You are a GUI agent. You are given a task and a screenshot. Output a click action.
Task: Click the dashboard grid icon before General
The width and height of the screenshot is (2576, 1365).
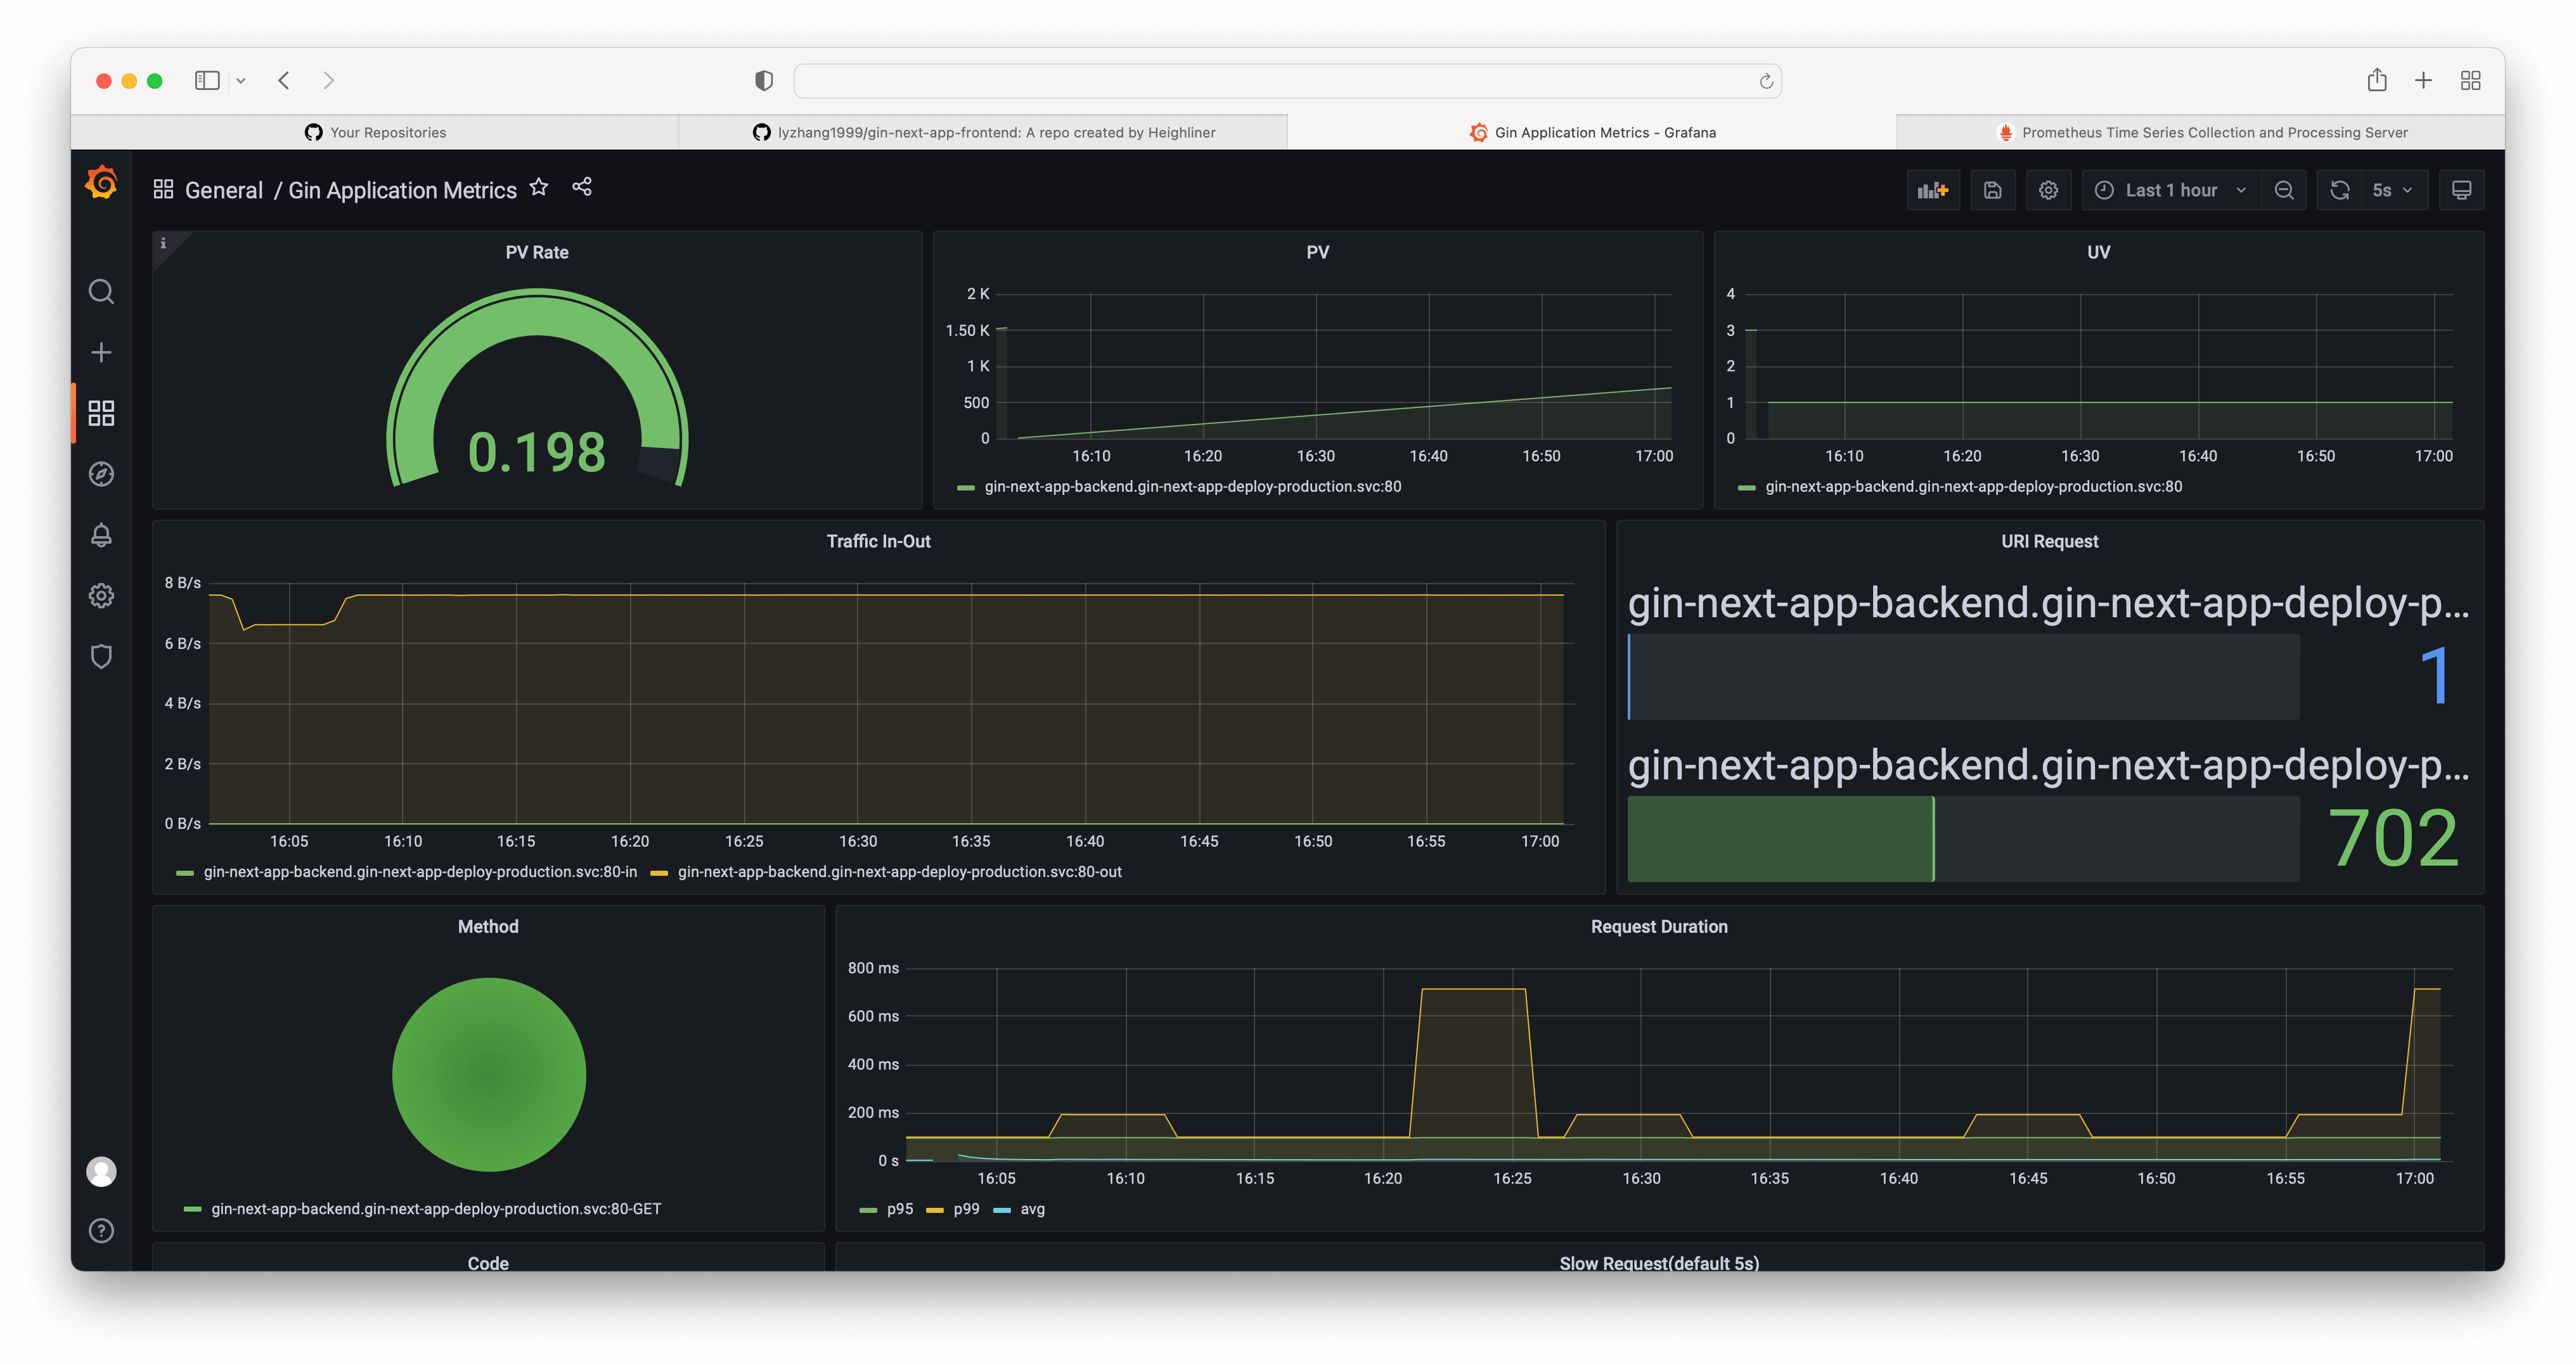click(x=163, y=189)
